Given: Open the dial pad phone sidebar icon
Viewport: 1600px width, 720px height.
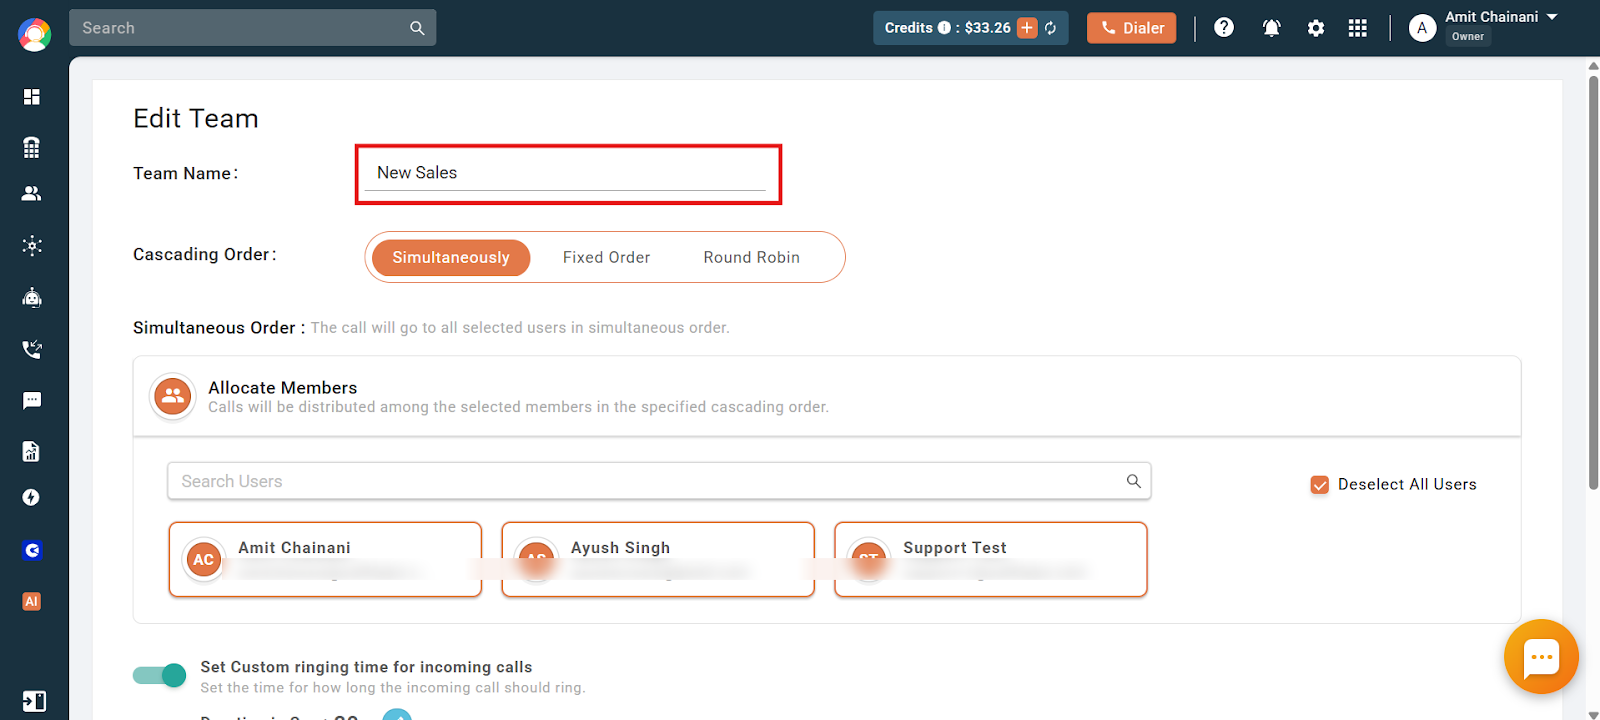Looking at the screenshot, I should point(32,147).
